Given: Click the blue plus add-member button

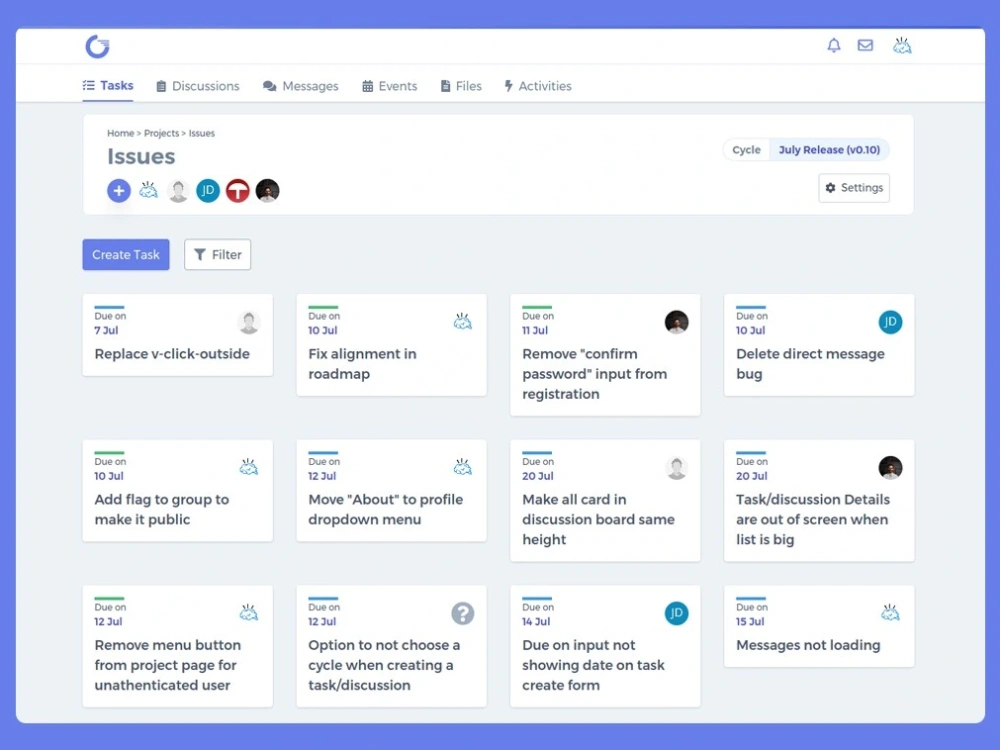Looking at the screenshot, I should 119,191.
